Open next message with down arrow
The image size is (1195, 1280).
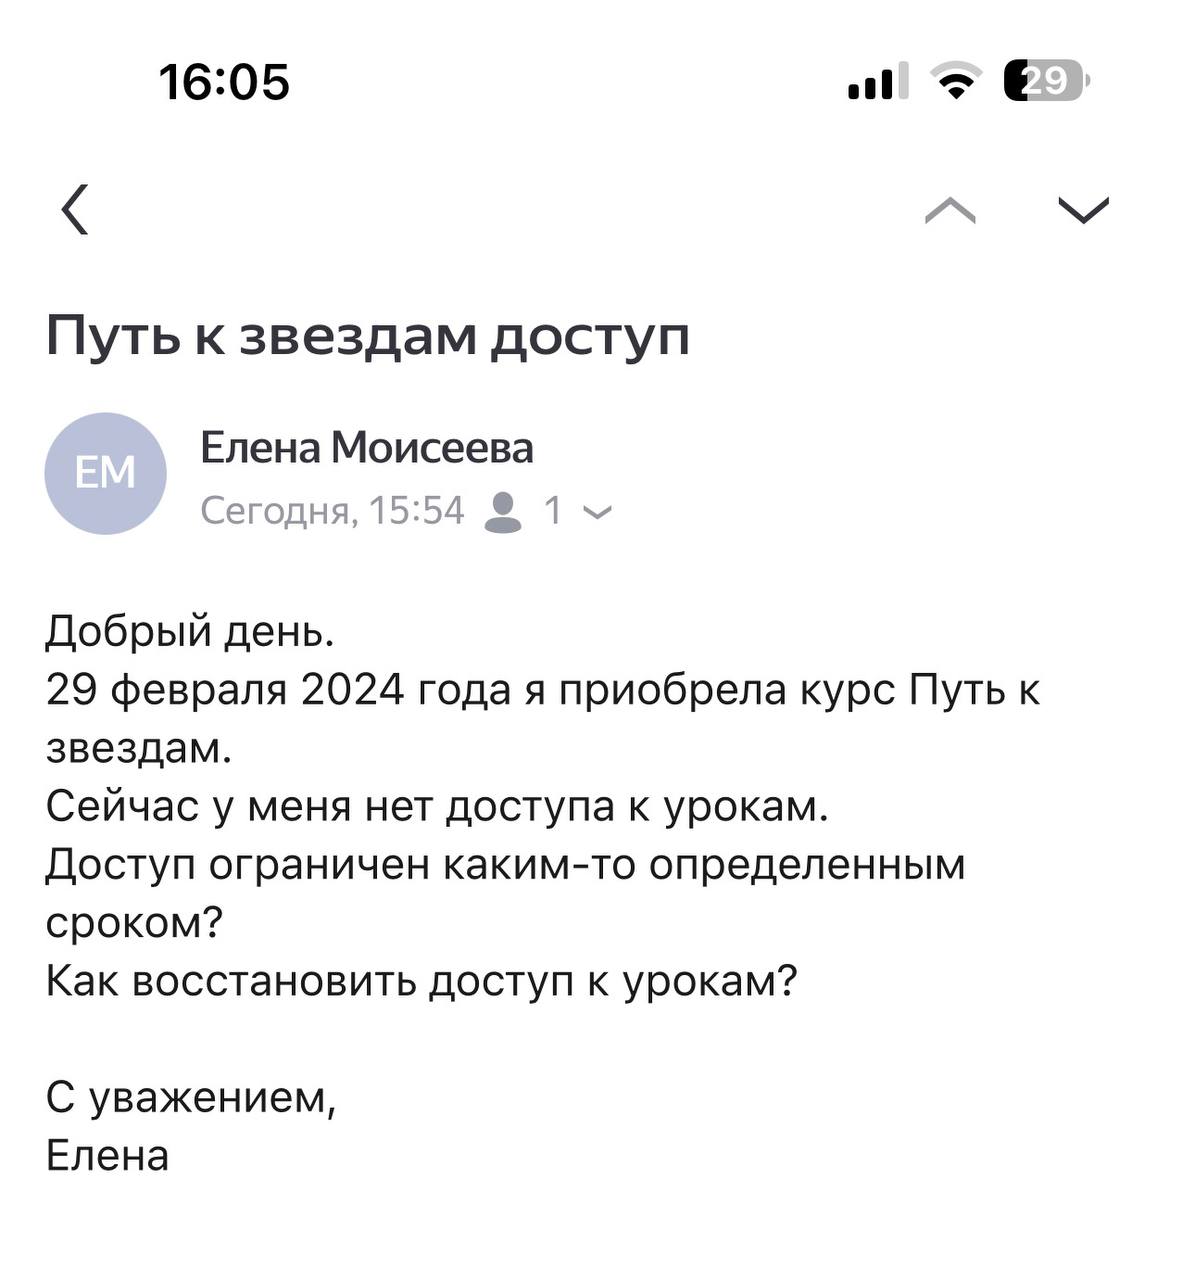[x=1083, y=210]
